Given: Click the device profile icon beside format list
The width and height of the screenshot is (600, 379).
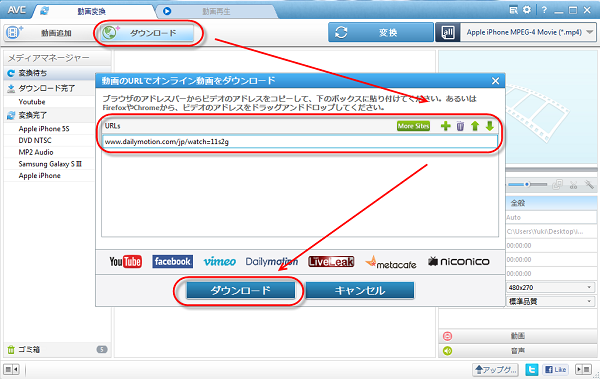Looking at the screenshot, I should tap(448, 33).
